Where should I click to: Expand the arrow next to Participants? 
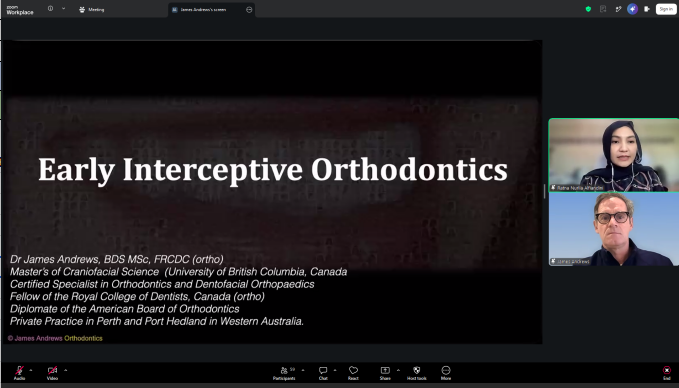pos(303,370)
